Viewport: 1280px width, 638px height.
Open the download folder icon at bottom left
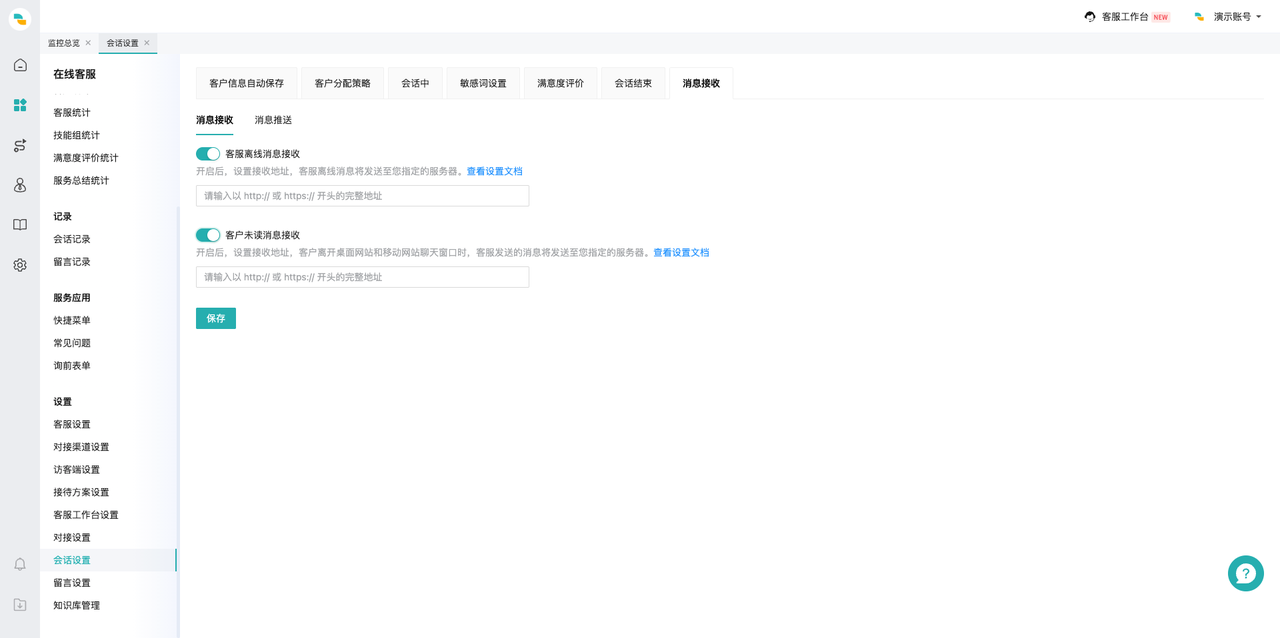pos(20,605)
